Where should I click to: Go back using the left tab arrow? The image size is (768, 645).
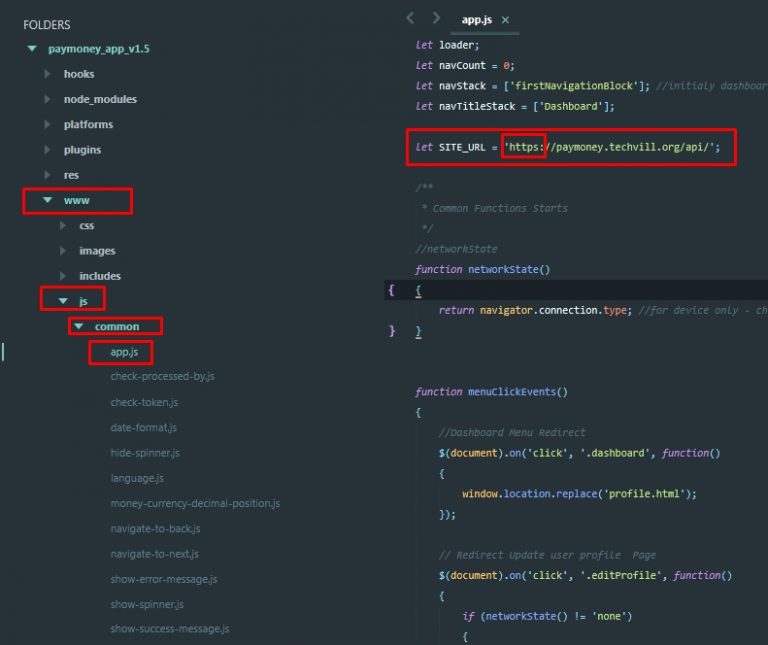(x=410, y=18)
